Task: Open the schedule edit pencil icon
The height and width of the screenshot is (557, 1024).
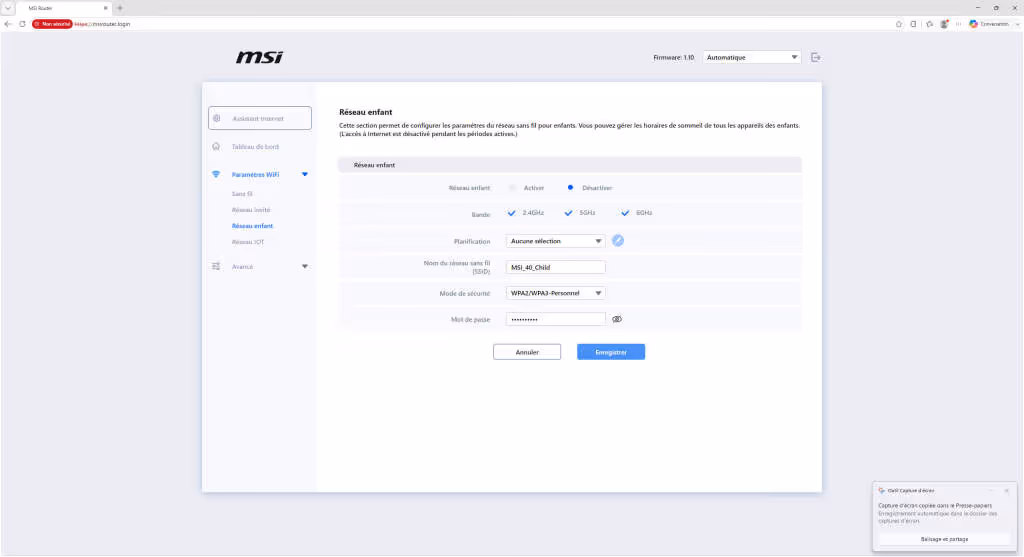Action: click(618, 241)
